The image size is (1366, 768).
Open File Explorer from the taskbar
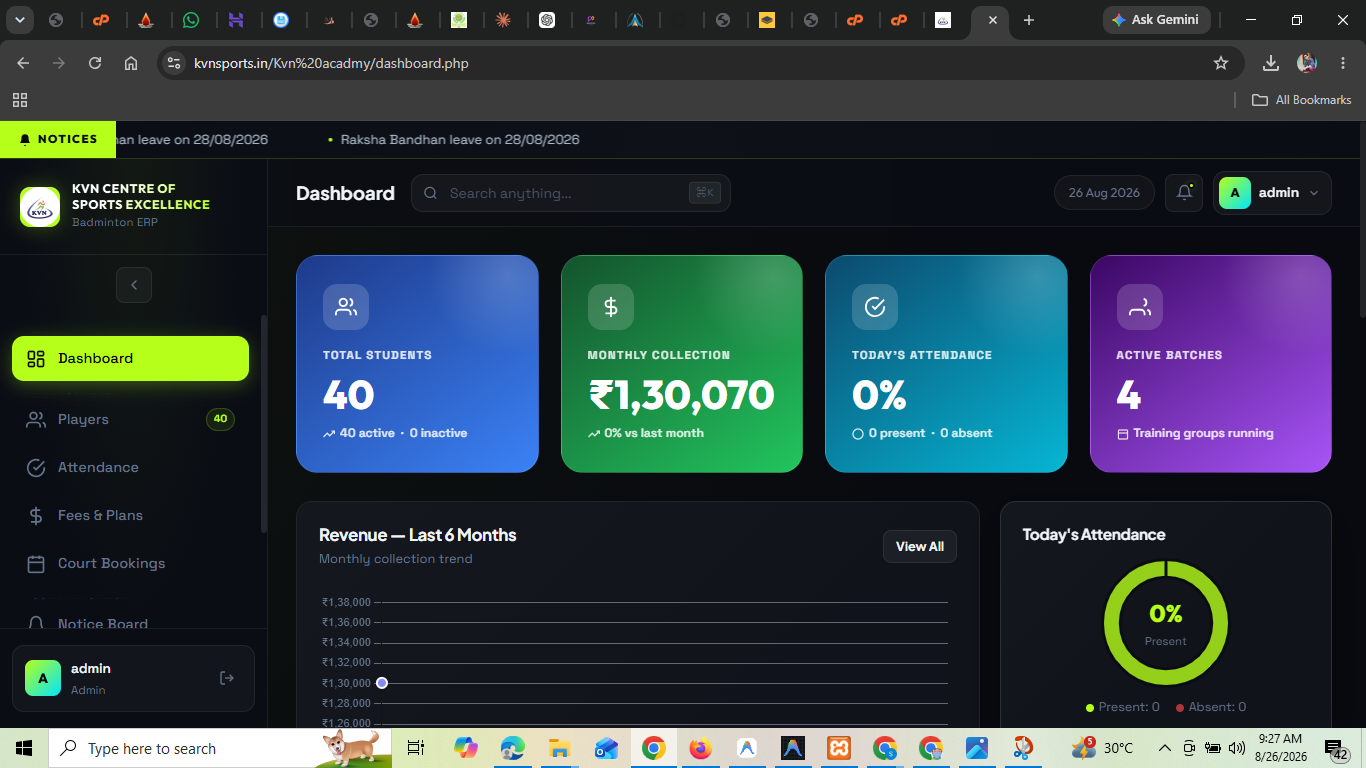coord(559,748)
